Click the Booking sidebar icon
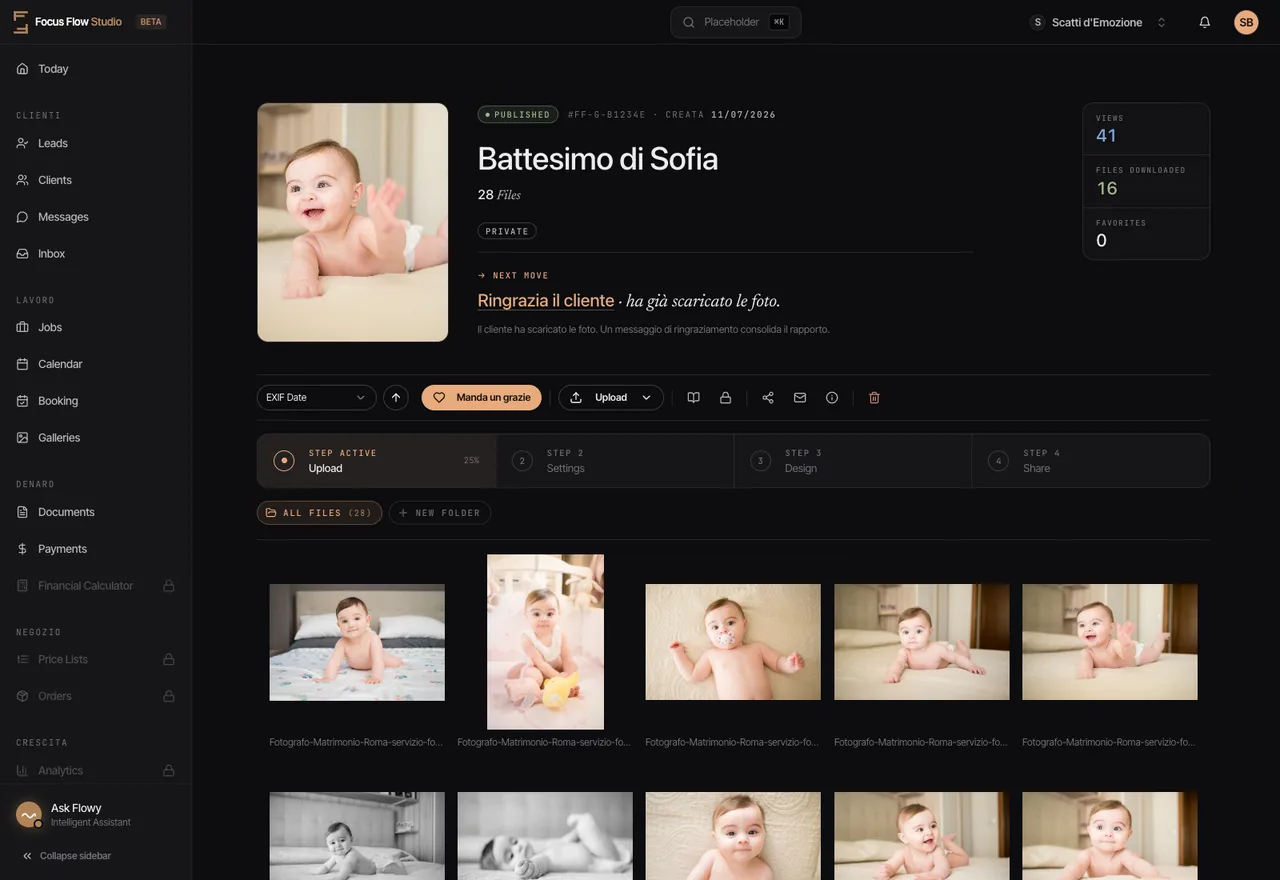Image resolution: width=1280 pixels, height=880 pixels. coord(22,401)
